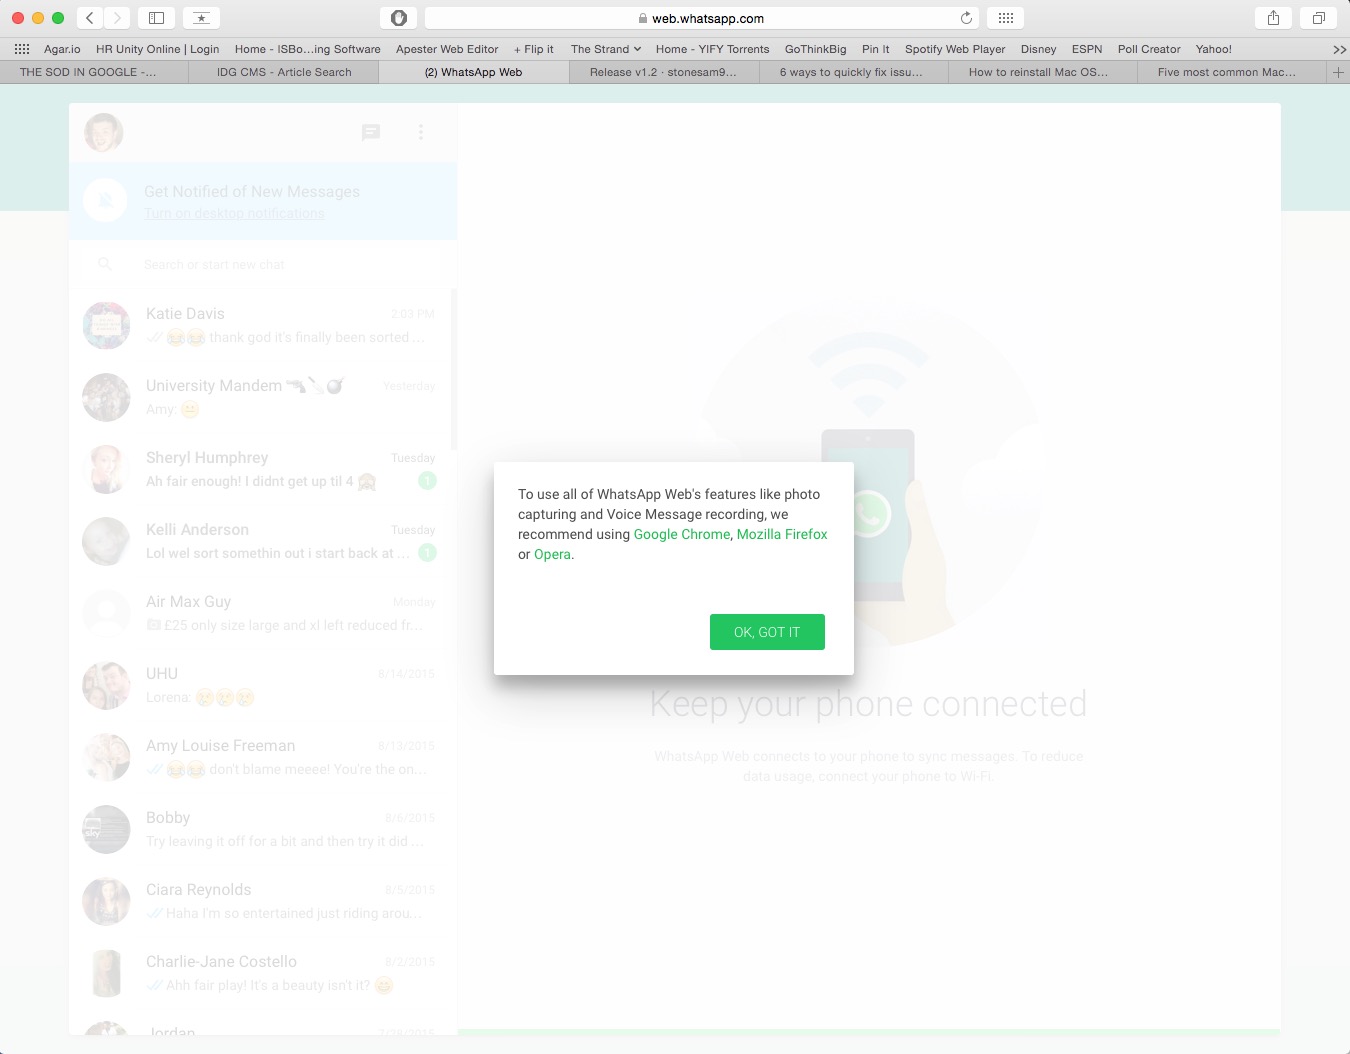Switch to Five most common Mac tab
This screenshot has width=1350, height=1054.
pyautogui.click(x=1232, y=72)
